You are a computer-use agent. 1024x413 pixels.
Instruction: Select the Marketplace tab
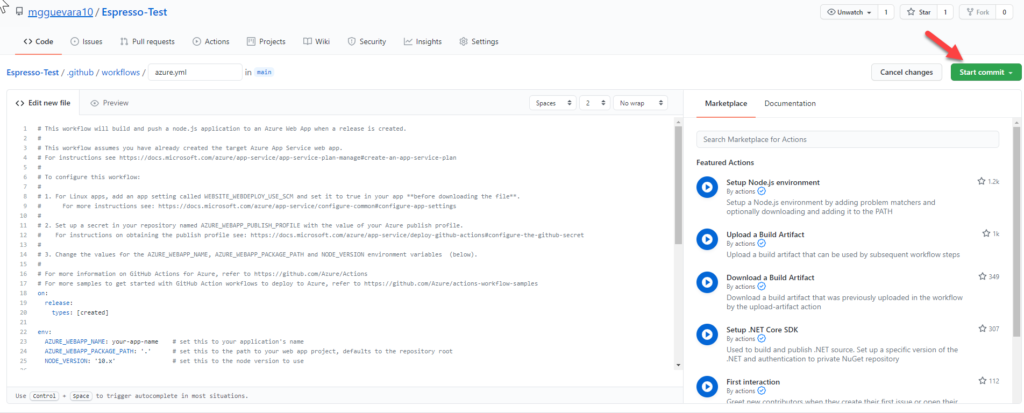tap(726, 103)
